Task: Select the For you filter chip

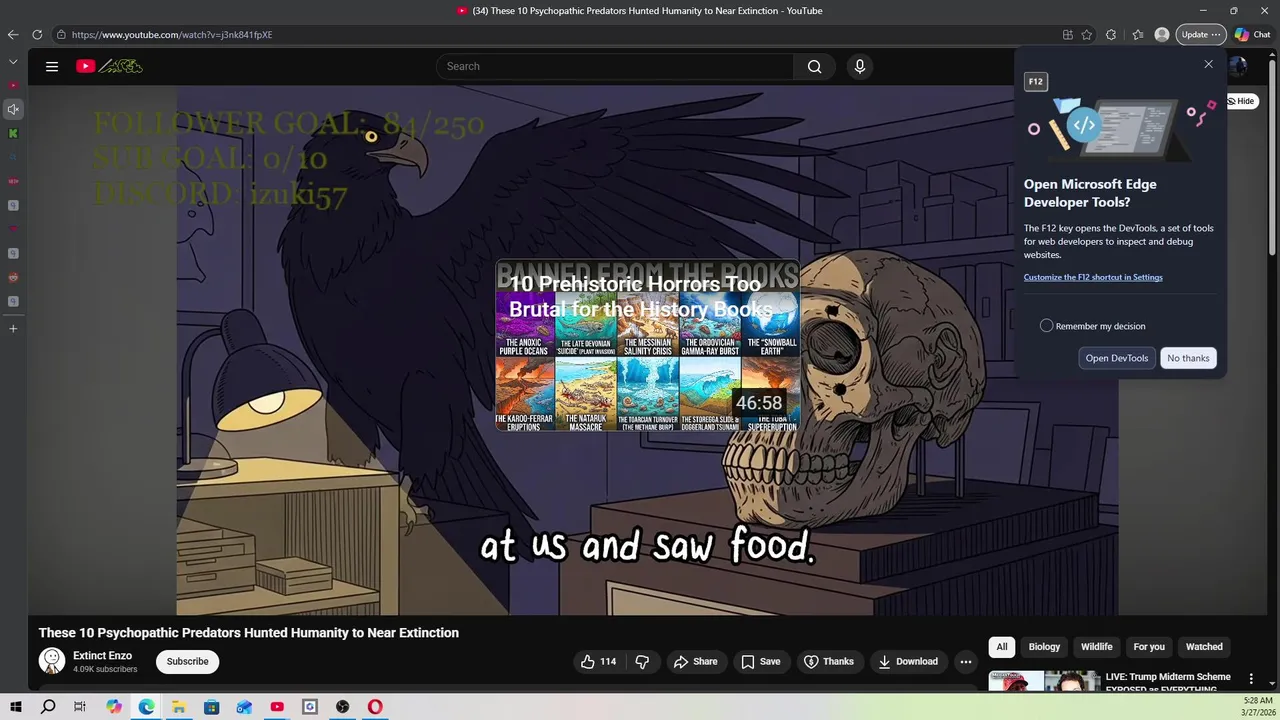Action: coord(1149,647)
